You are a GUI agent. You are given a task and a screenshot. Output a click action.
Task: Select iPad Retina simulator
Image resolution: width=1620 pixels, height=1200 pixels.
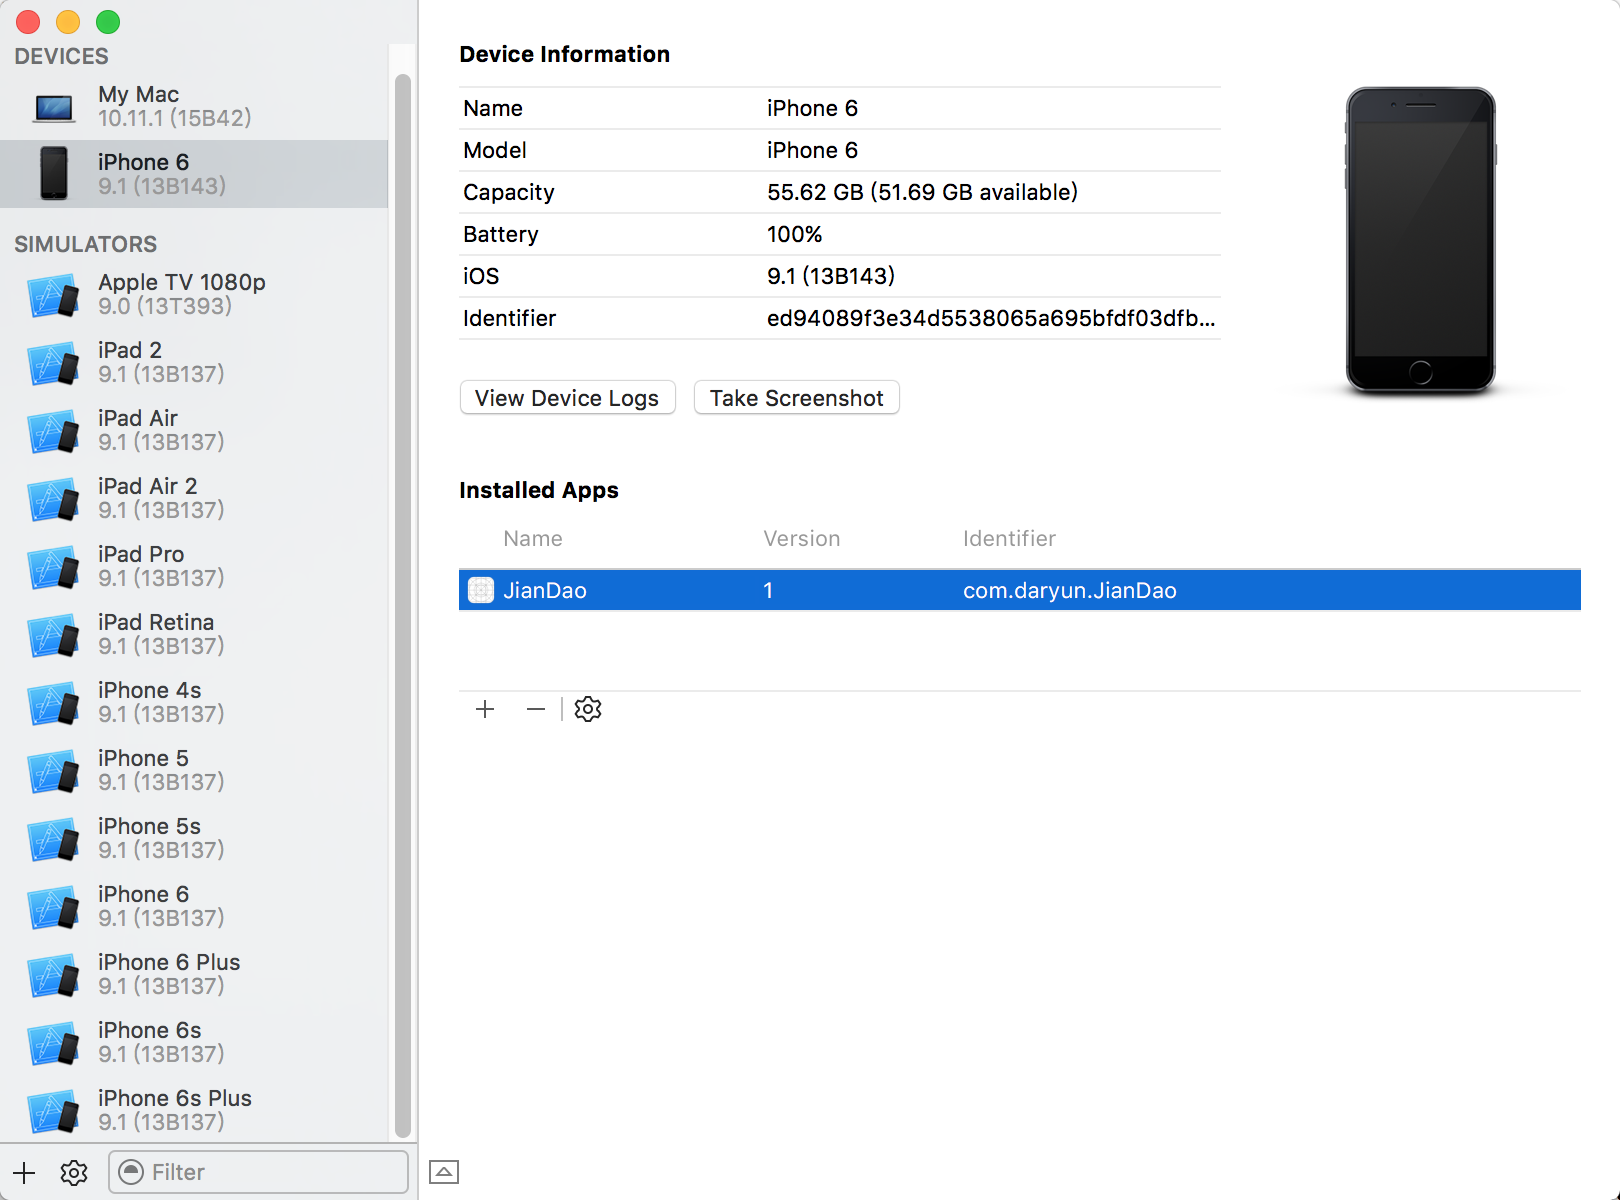point(194,634)
